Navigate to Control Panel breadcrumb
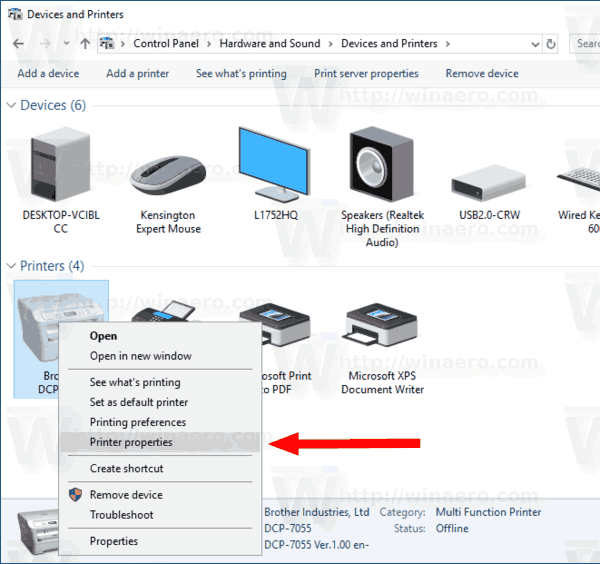The image size is (600, 564). coord(166,44)
